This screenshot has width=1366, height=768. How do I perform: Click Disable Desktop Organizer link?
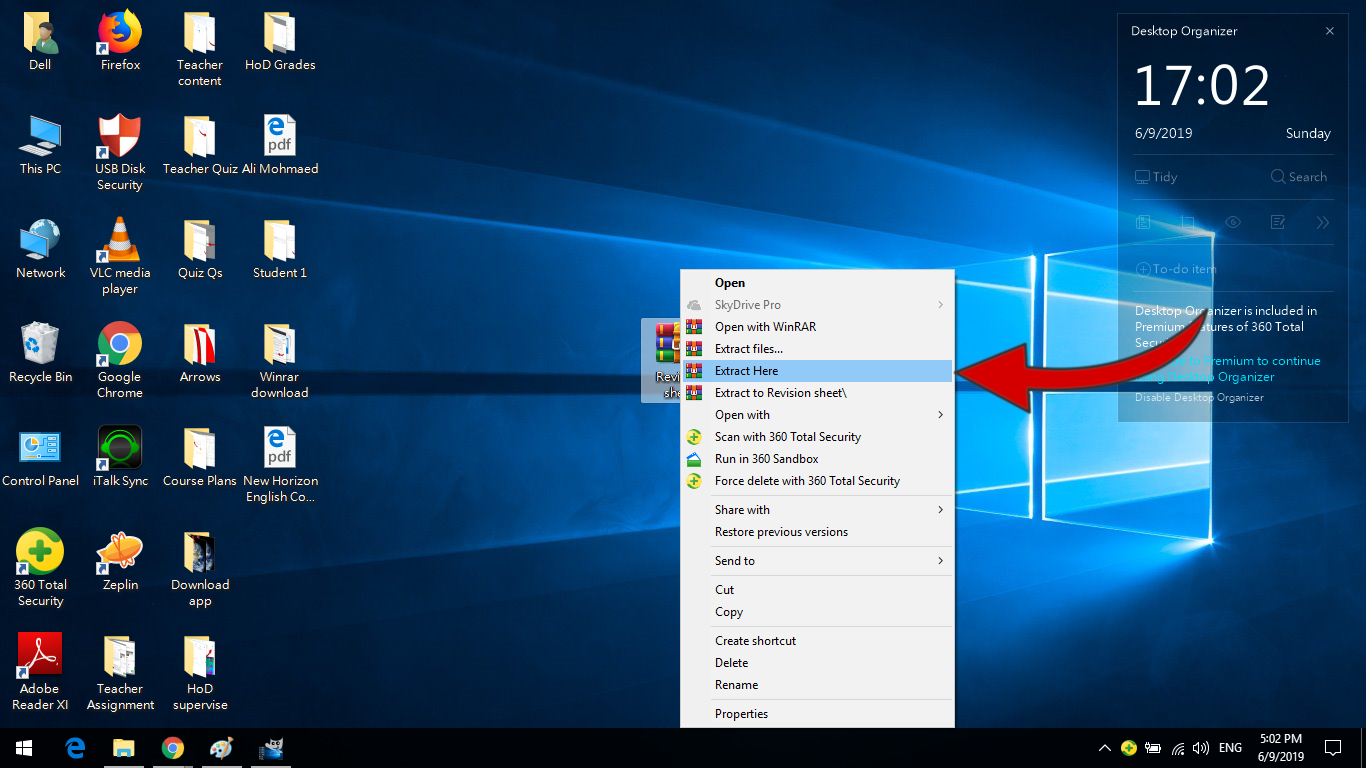click(1199, 398)
